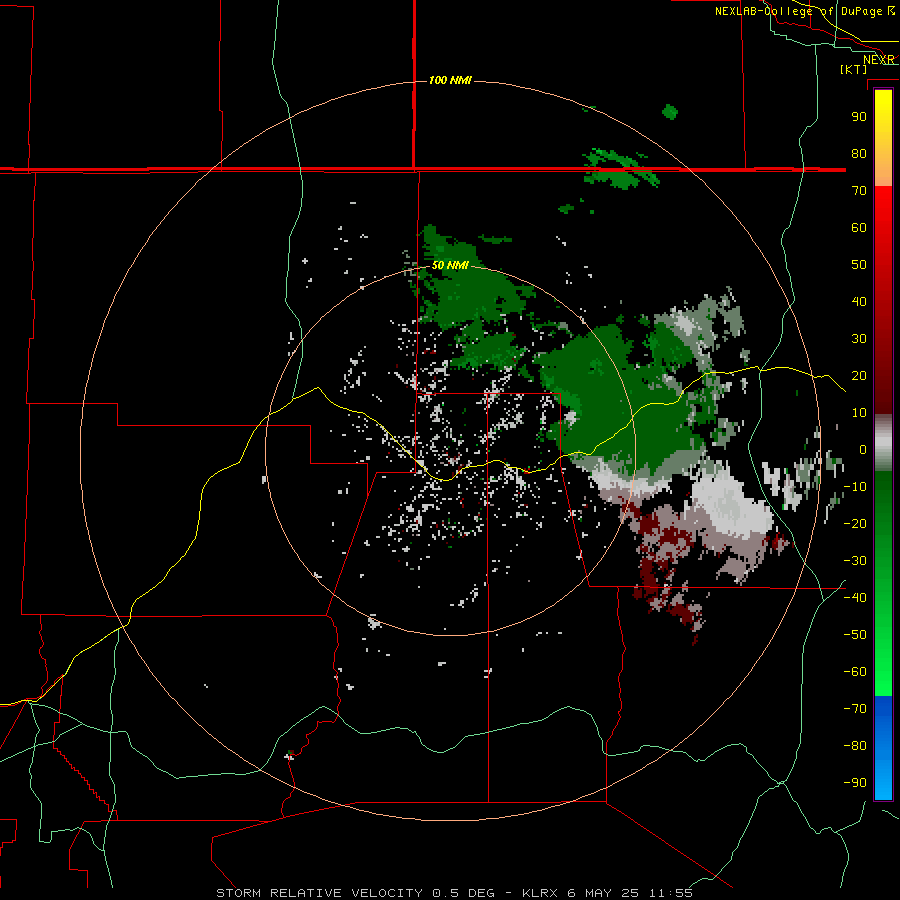Click the -40 value on the velocity scale
The width and height of the screenshot is (900, 900).
pos(855,598)
